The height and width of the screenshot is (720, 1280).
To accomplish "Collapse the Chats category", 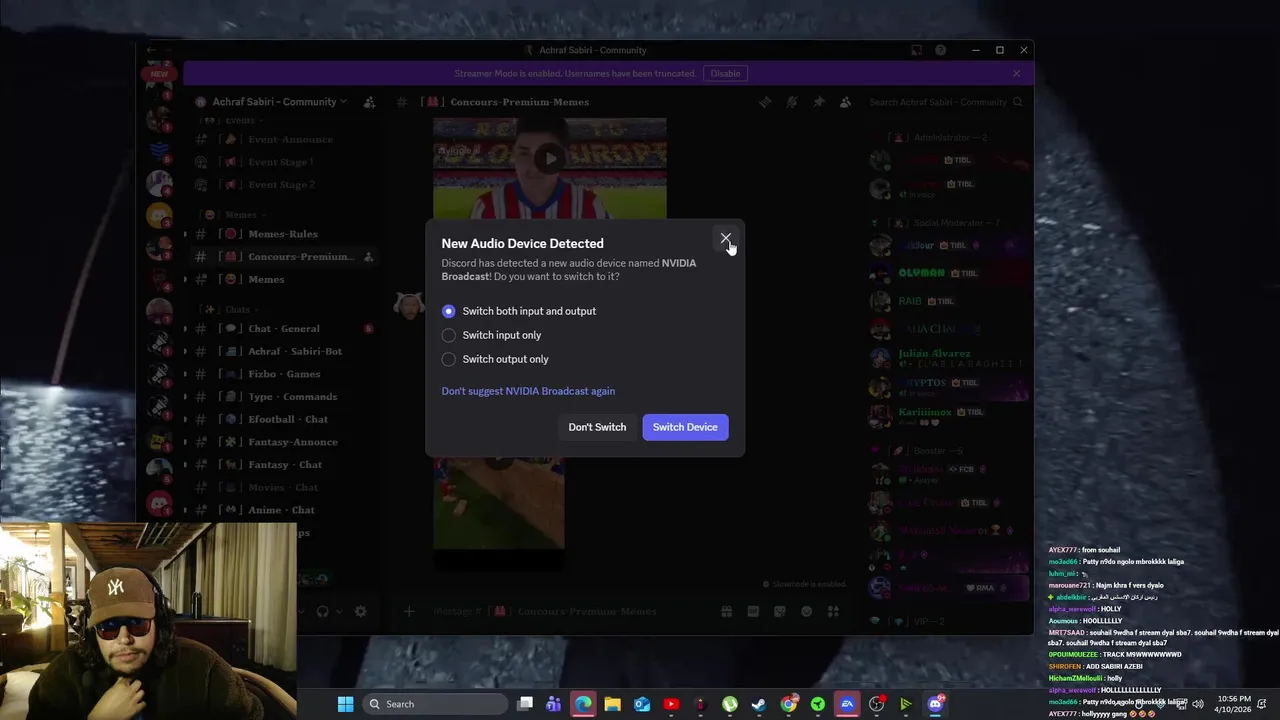I will [229, 309].
